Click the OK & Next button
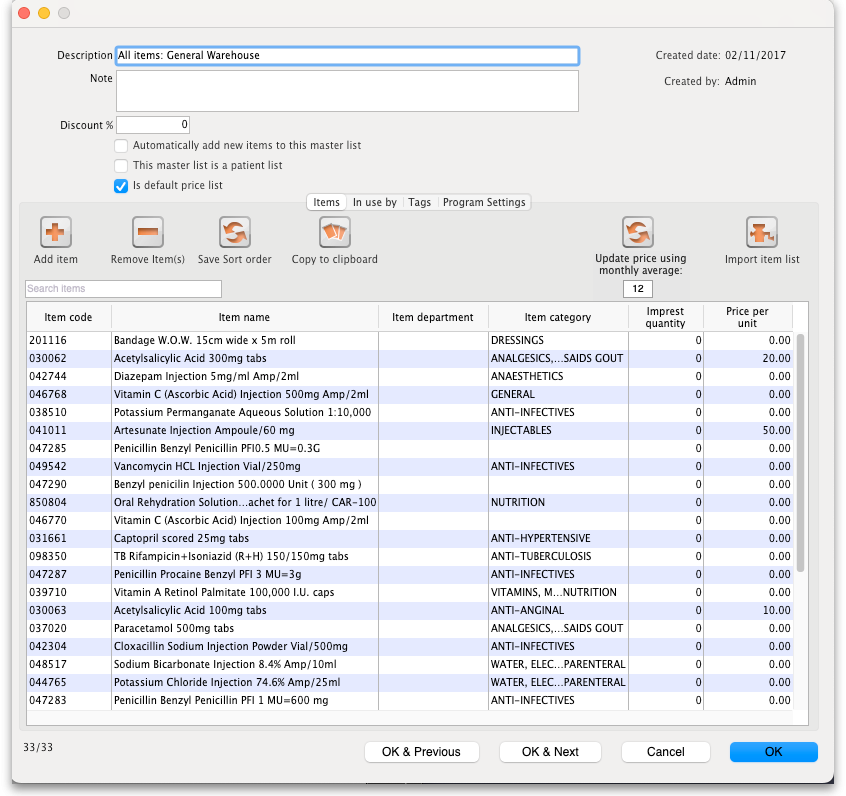The image size is (846, 796). (550, 752)
